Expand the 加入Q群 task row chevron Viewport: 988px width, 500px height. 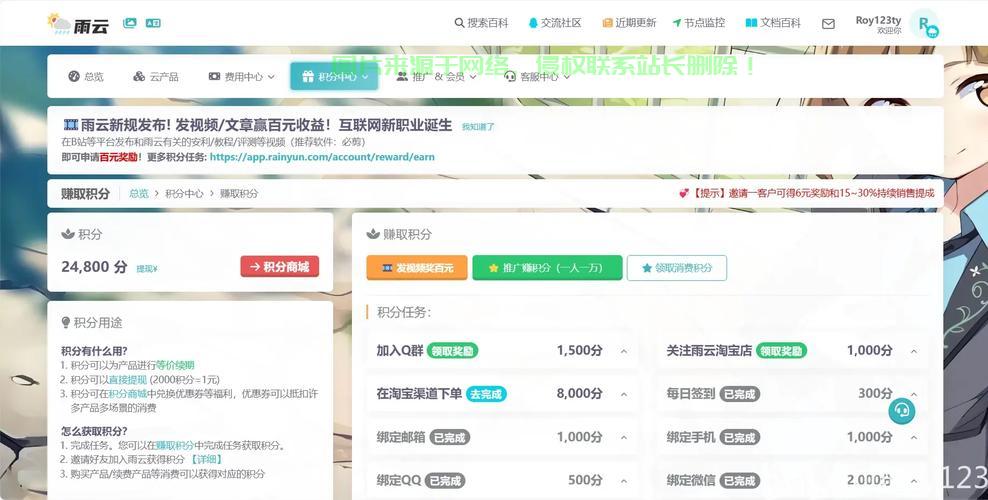coord(624,351)
